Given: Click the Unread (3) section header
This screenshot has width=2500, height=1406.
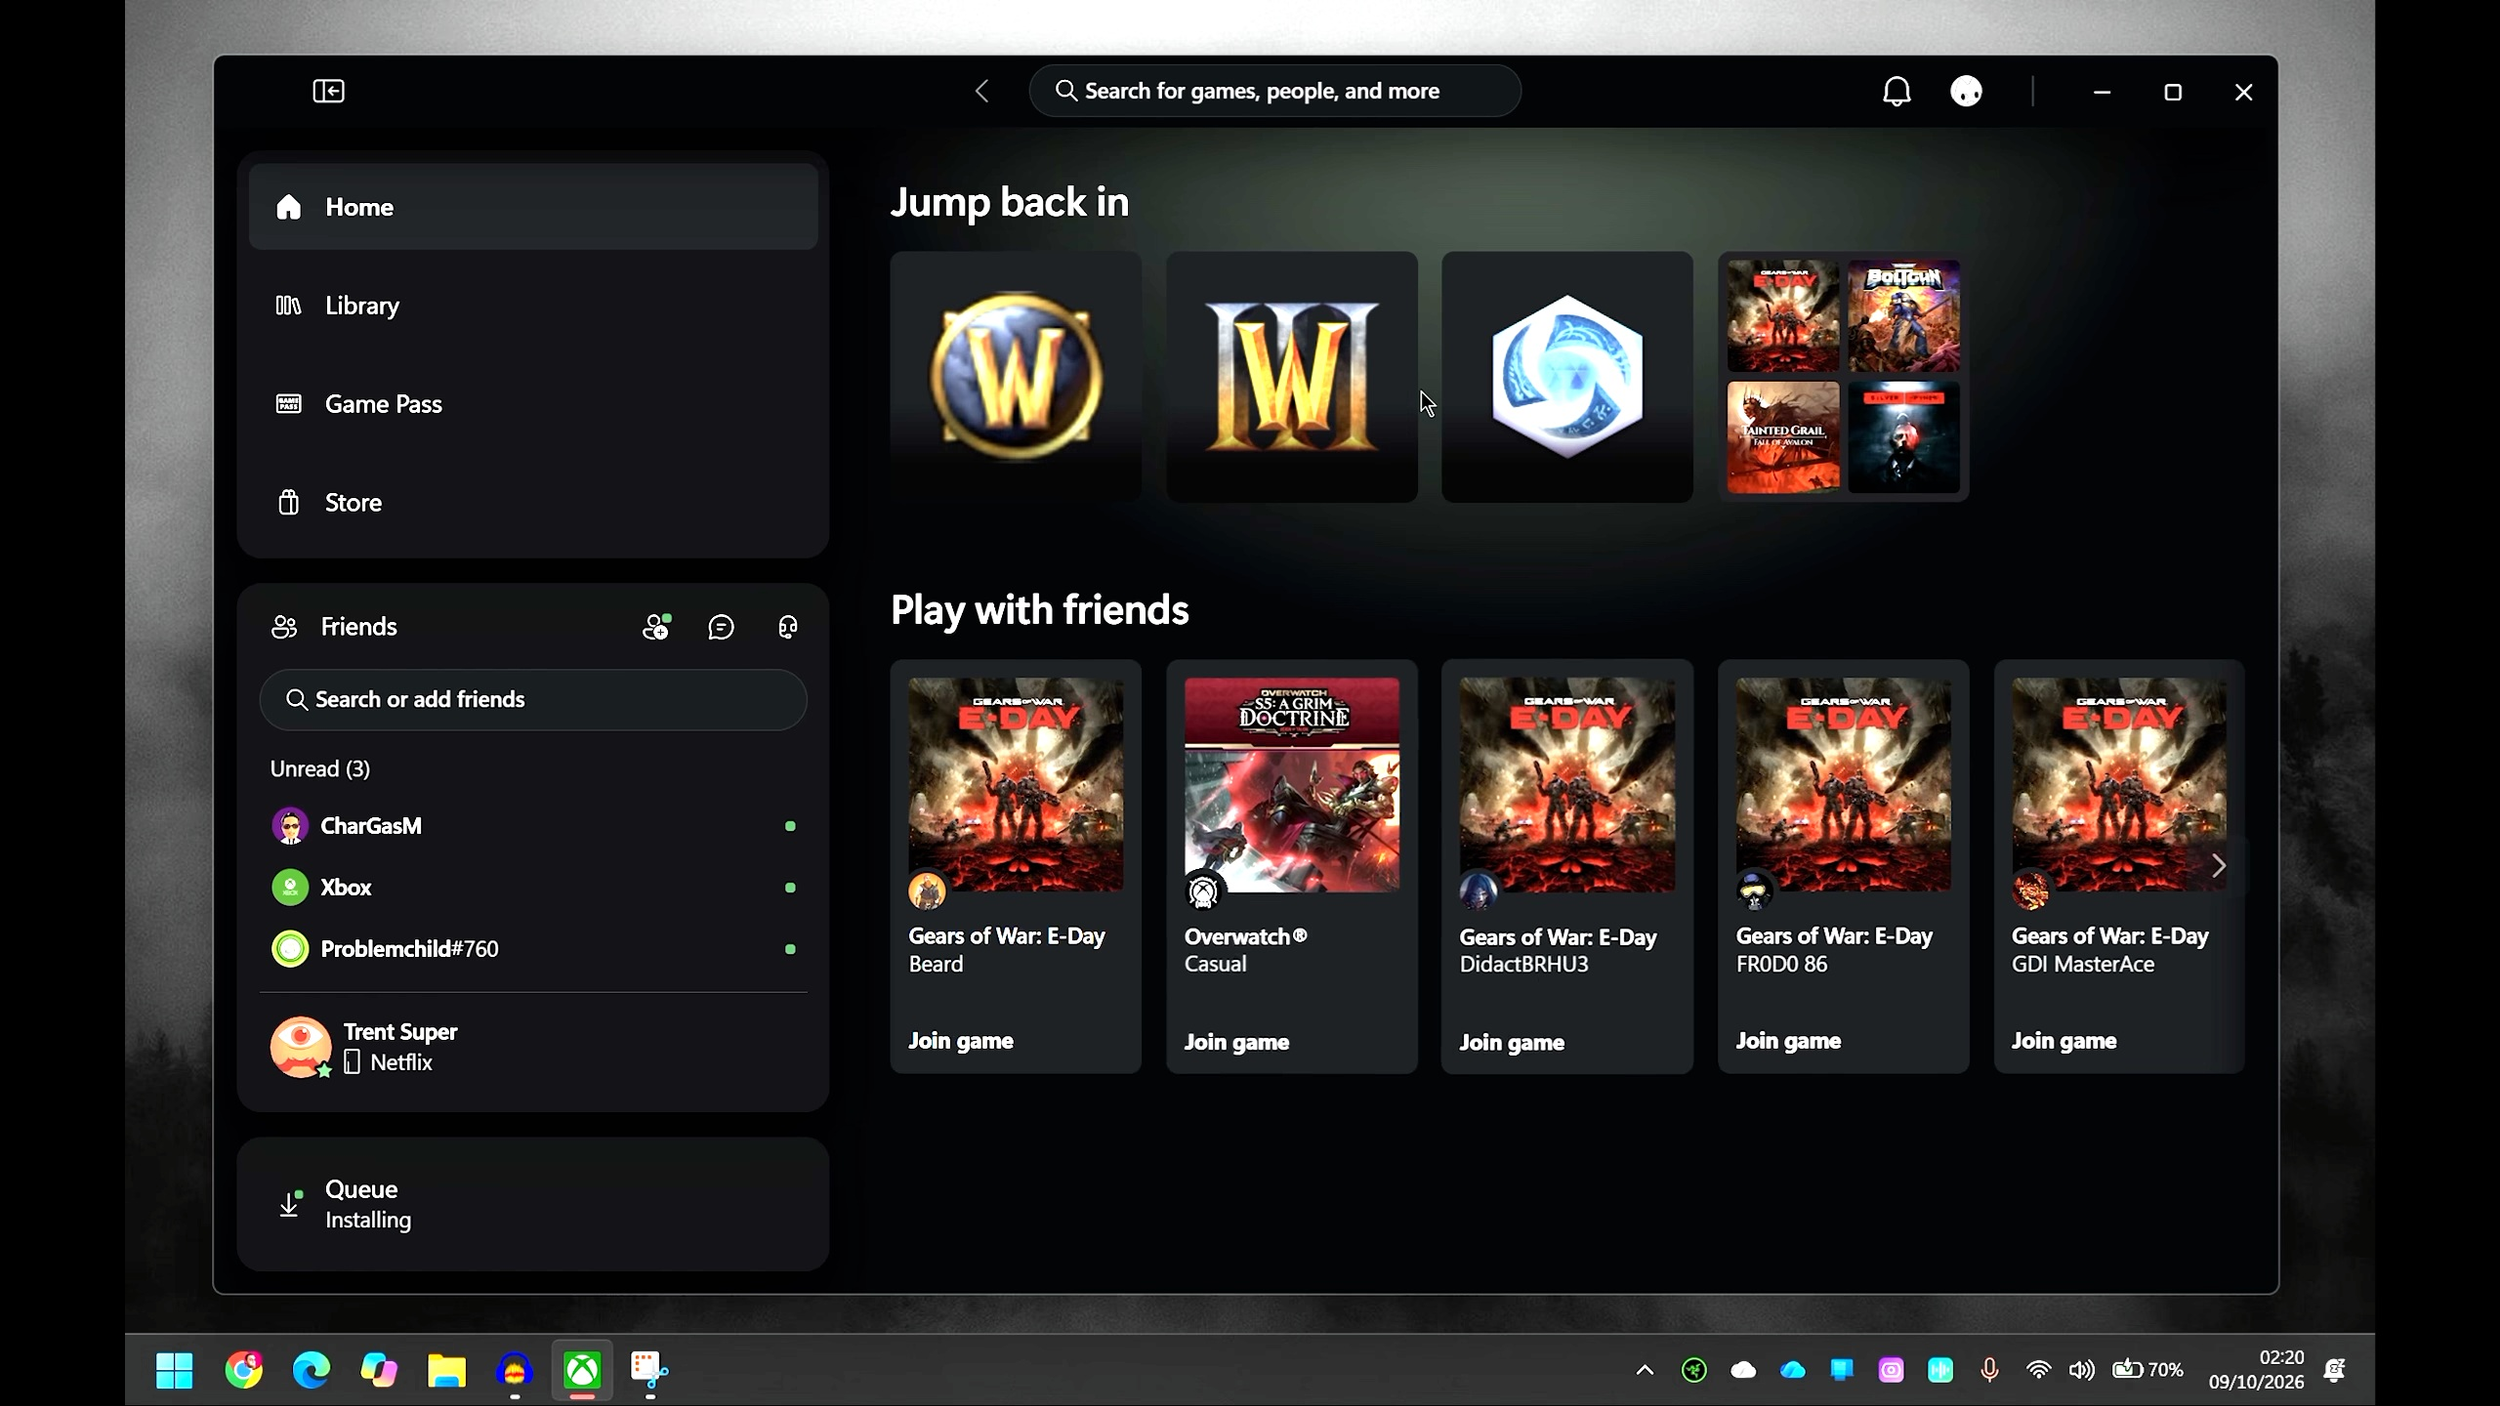Looking at the screenshot, I should pos(320,769).
